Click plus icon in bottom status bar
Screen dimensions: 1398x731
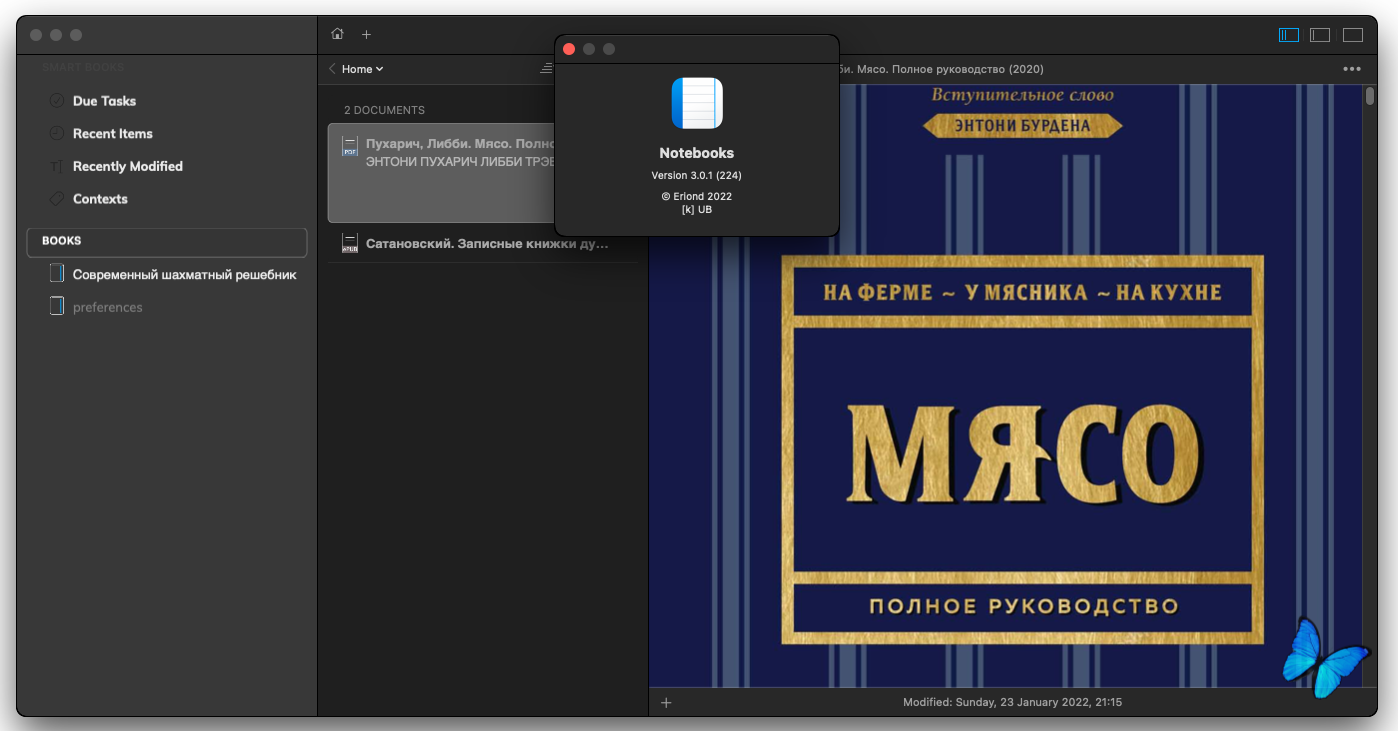666,702
